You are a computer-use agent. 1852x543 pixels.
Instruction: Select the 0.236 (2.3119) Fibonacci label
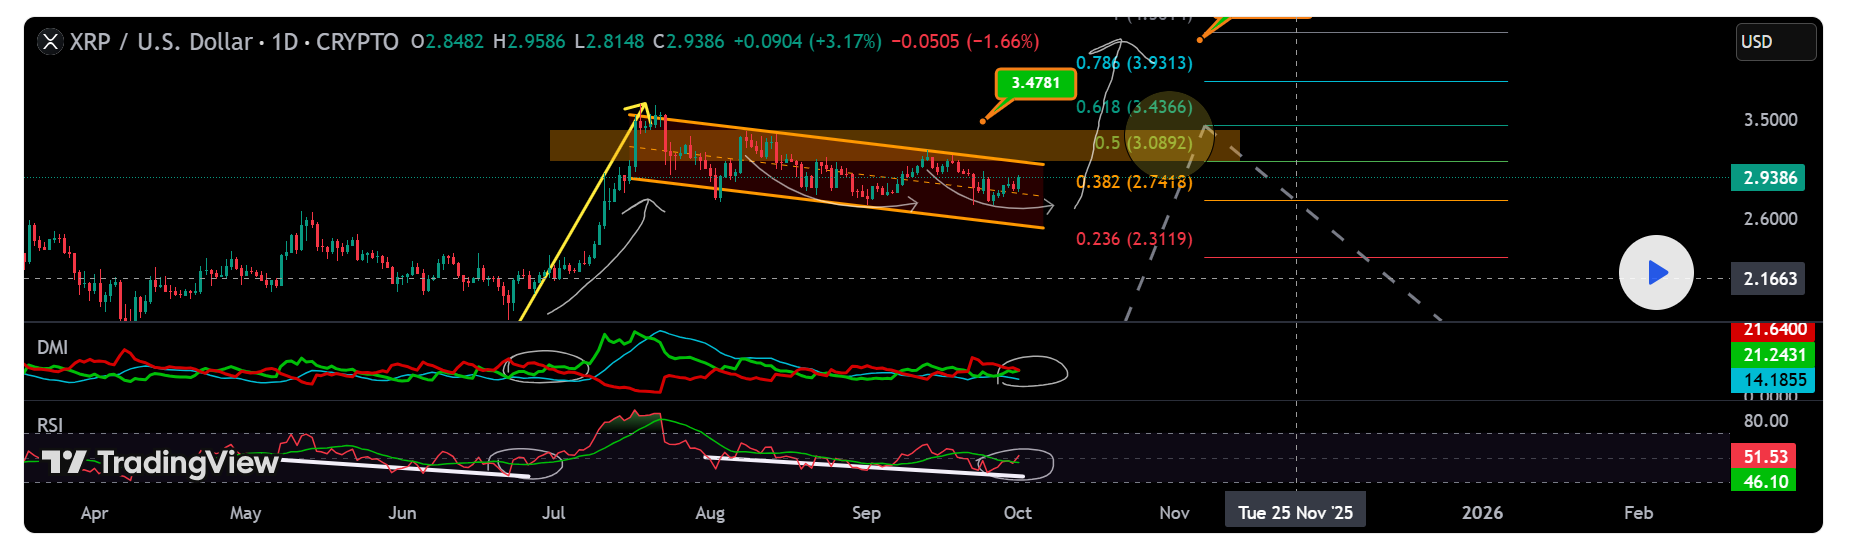(1134, 239)
